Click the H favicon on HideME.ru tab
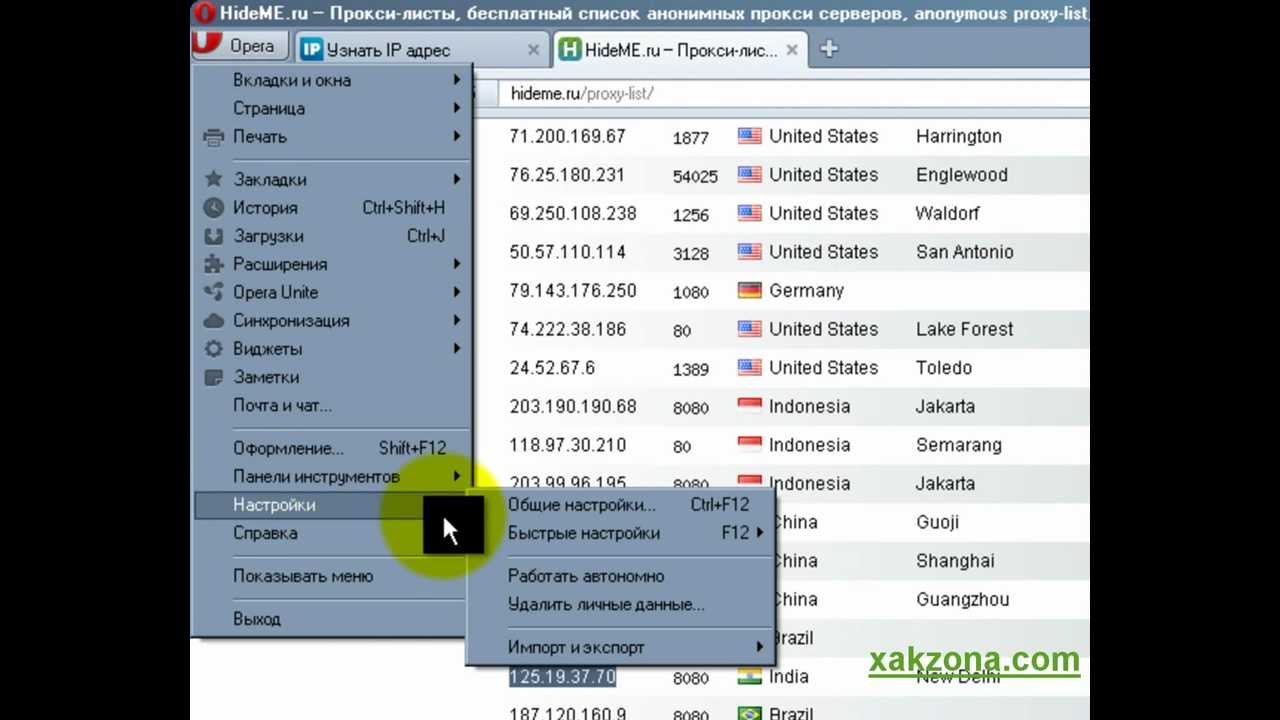This screenshot has height=720, width=1280. point(570,49)
